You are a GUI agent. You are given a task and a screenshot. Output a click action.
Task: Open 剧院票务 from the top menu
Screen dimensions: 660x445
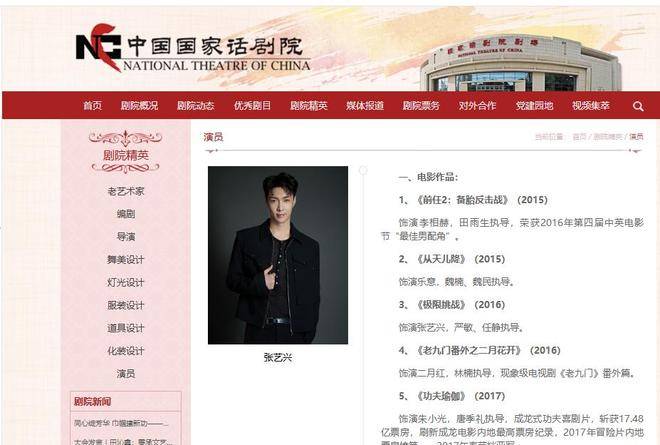[421, 106]
